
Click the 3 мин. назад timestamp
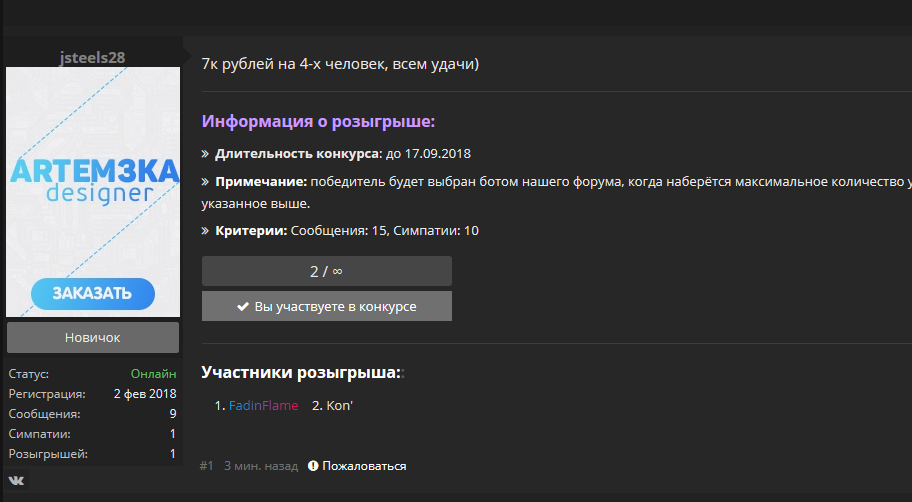coord(261,466)
